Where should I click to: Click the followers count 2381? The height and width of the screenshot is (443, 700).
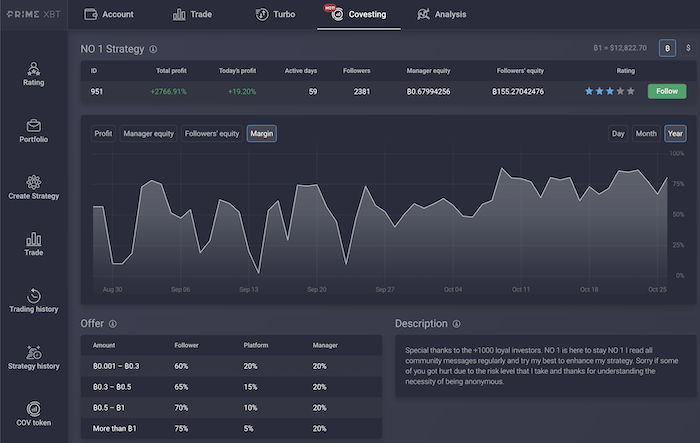[362, 92]
